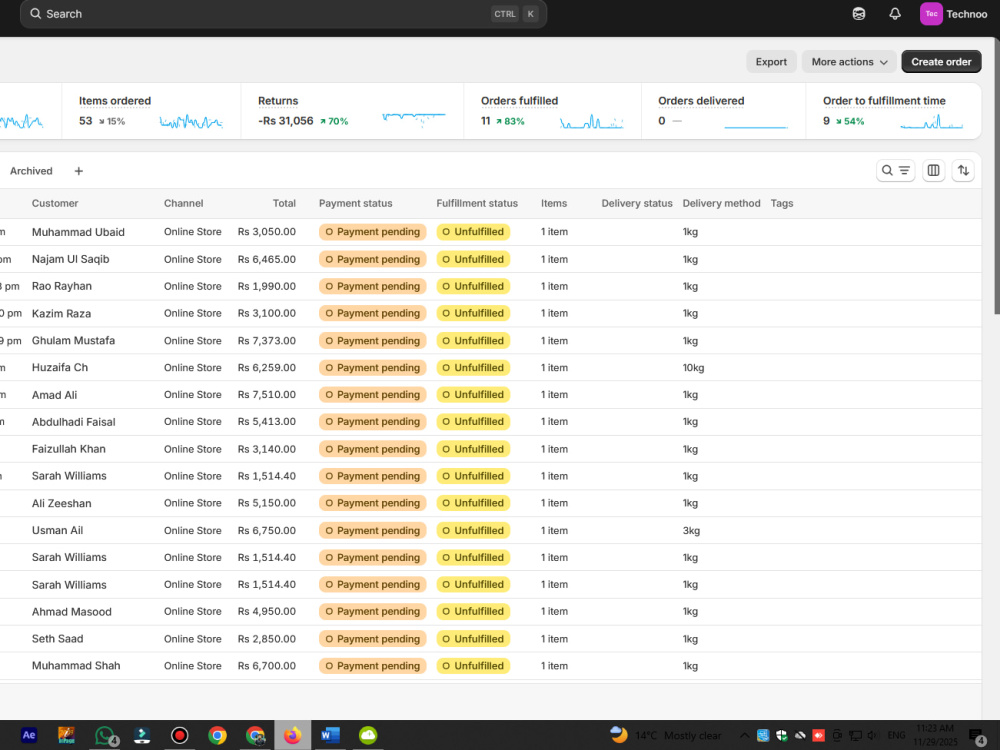
Task: Select customer Huzaifa Ch
Action: pyautogui.click(x=60, y=367)
